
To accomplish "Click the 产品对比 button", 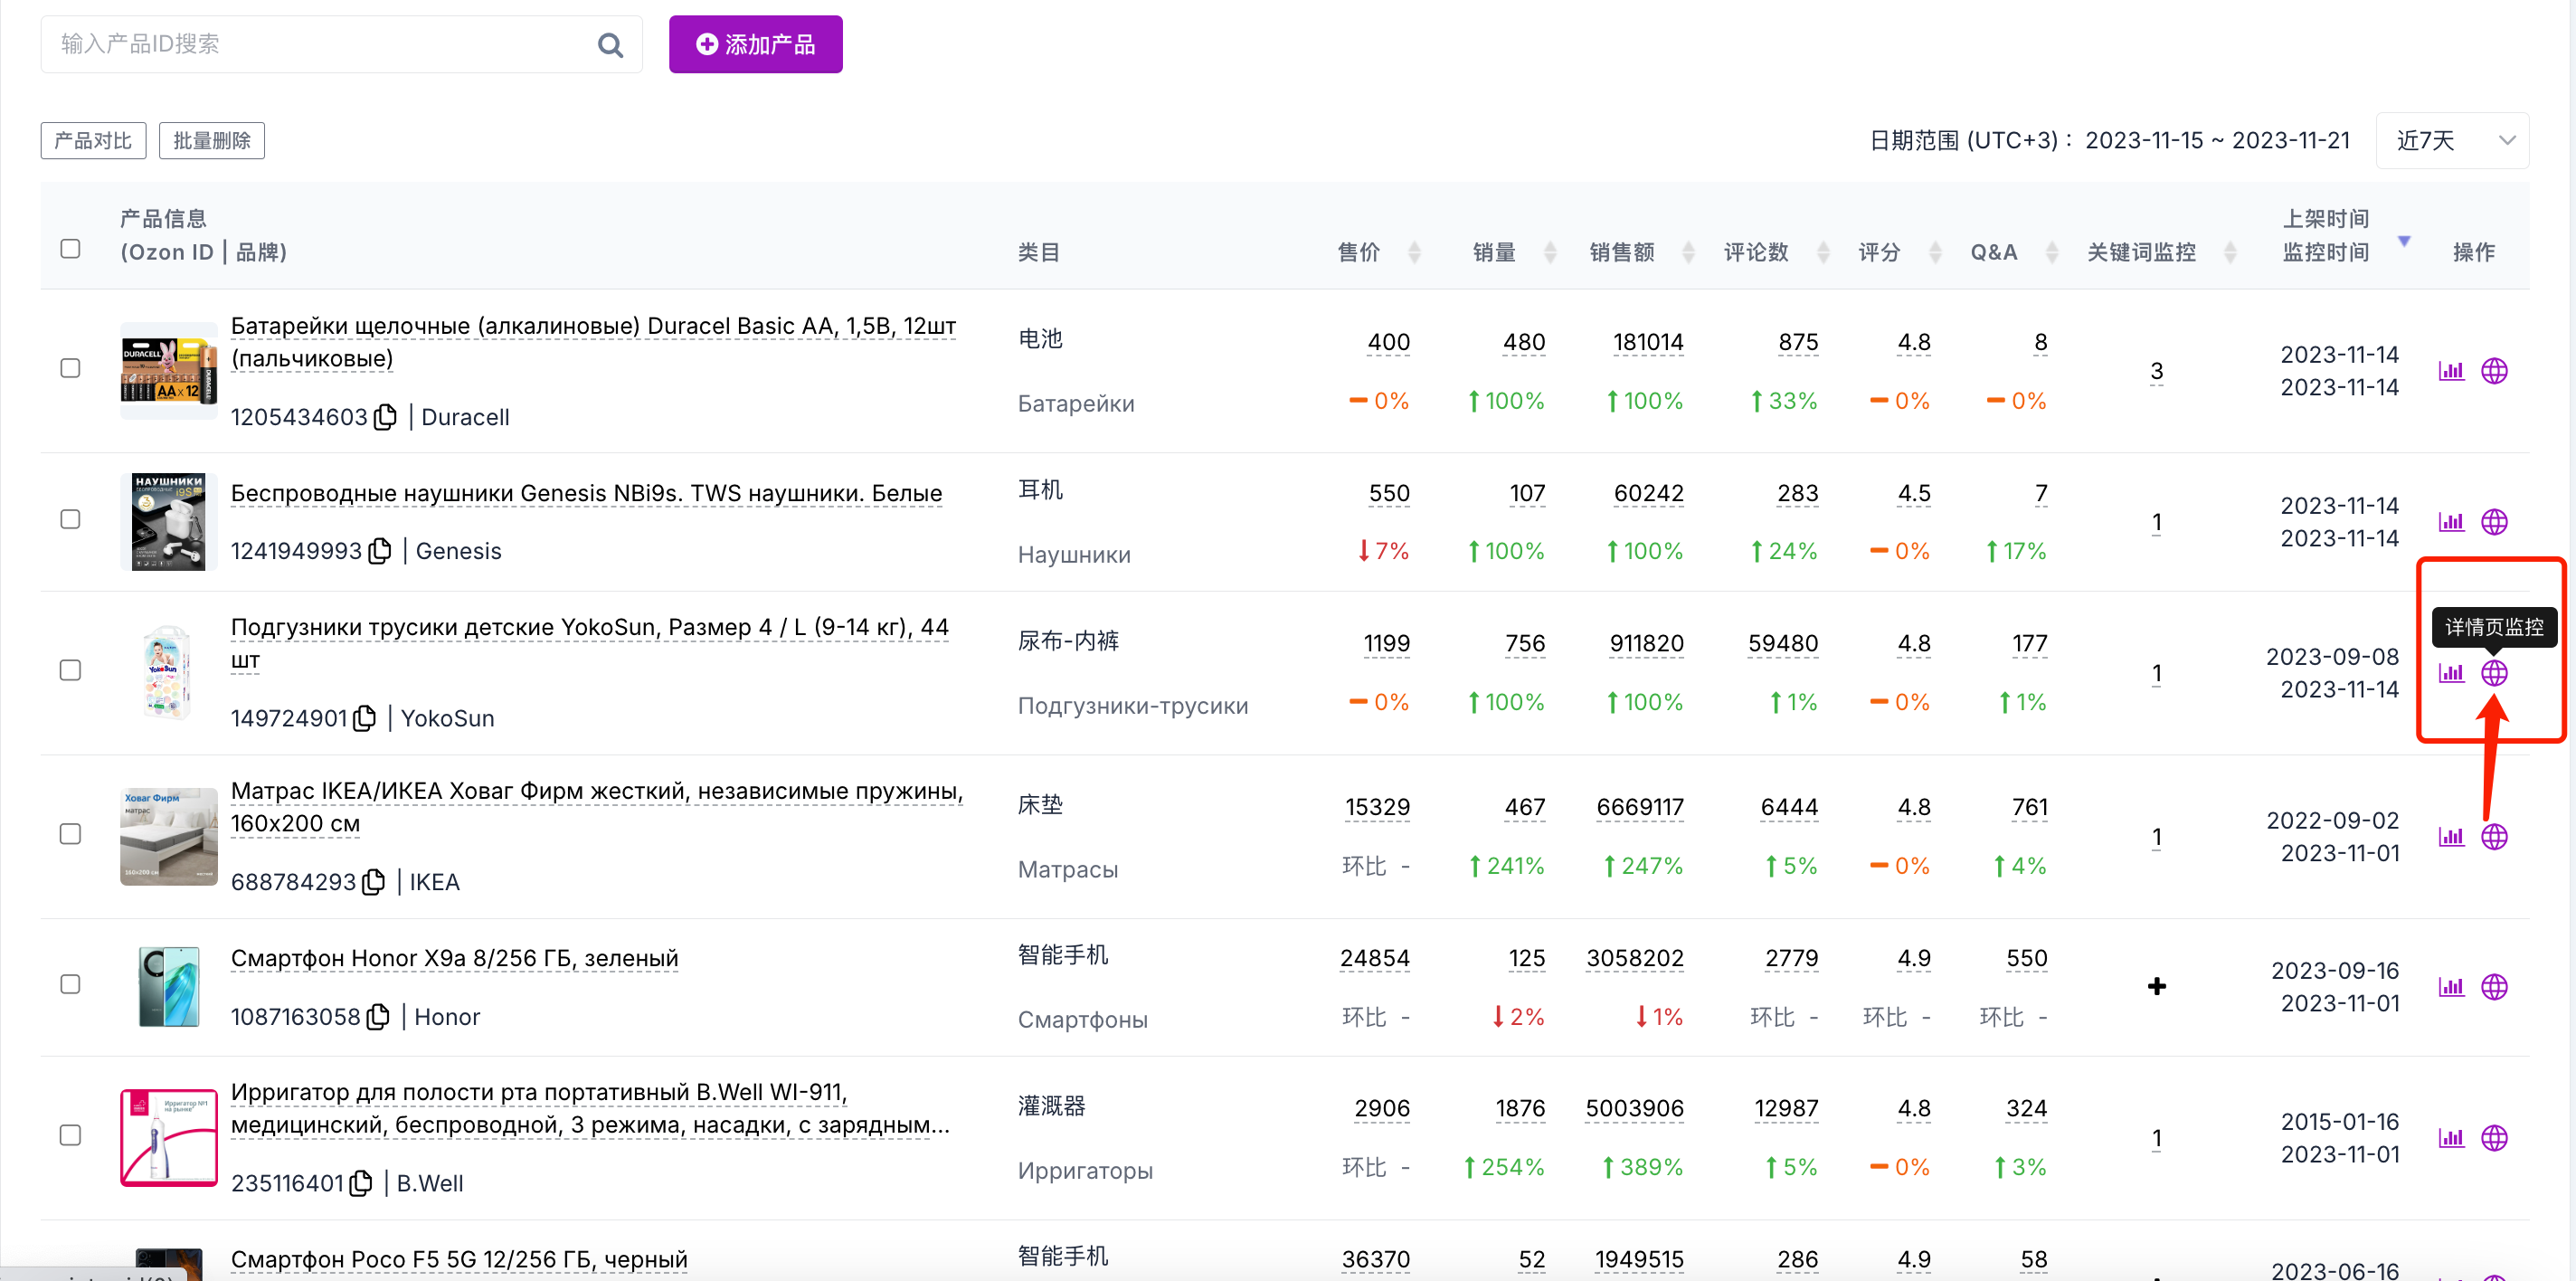I will 93,141.
